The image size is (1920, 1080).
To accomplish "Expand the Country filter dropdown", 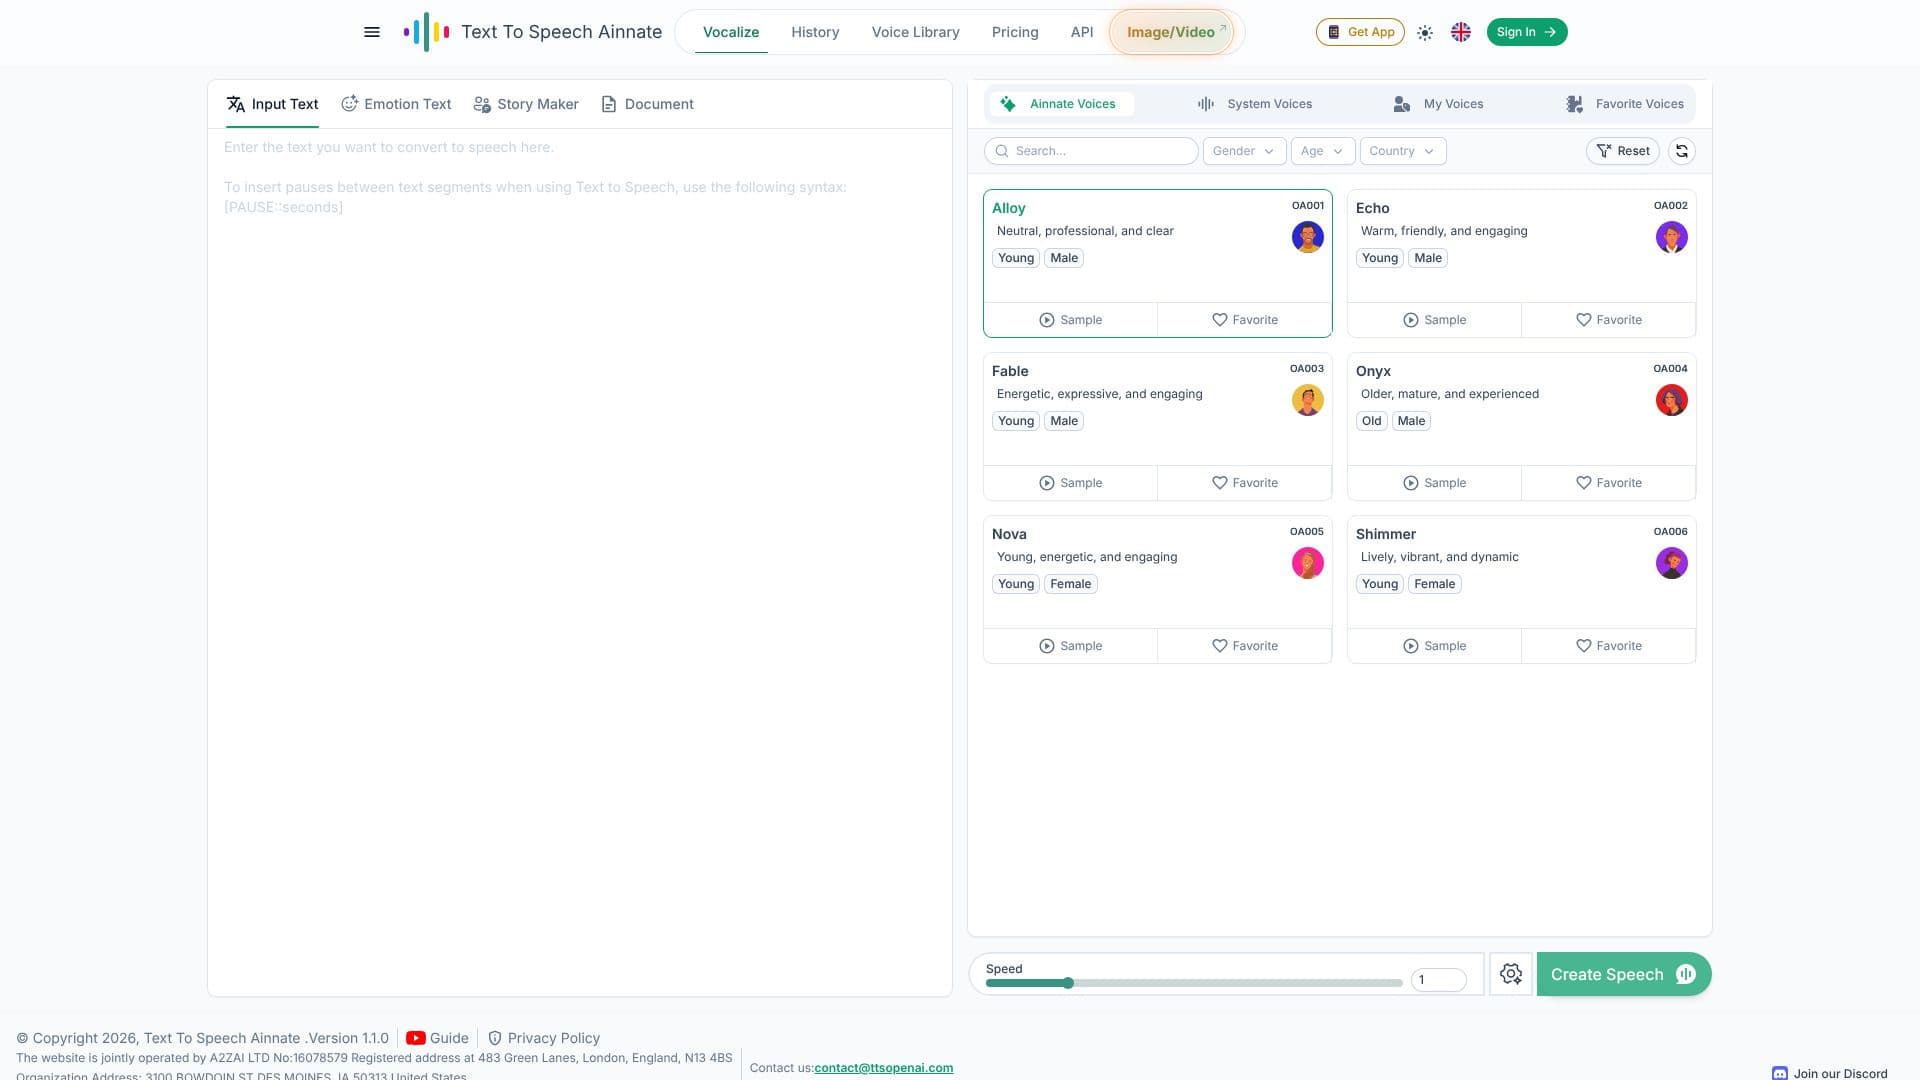I will point(1402,151).
